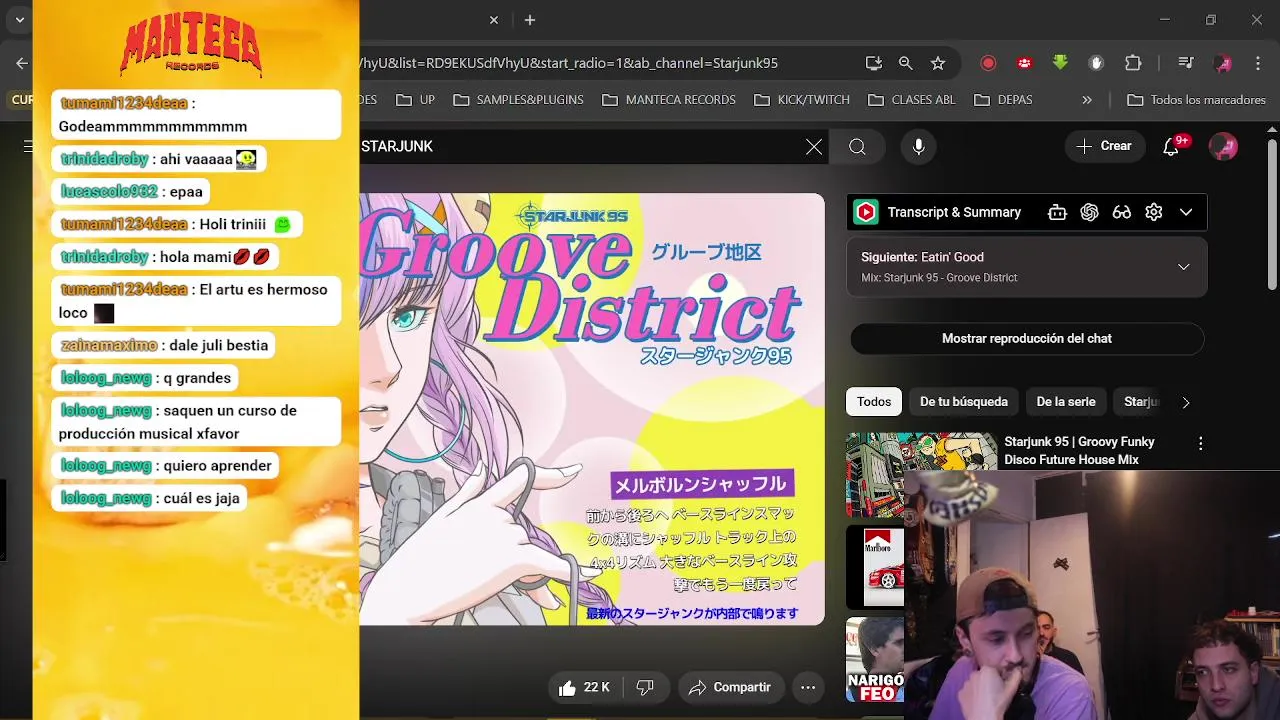Click the YouTube search magnifier button

click(x=857, y=147)
